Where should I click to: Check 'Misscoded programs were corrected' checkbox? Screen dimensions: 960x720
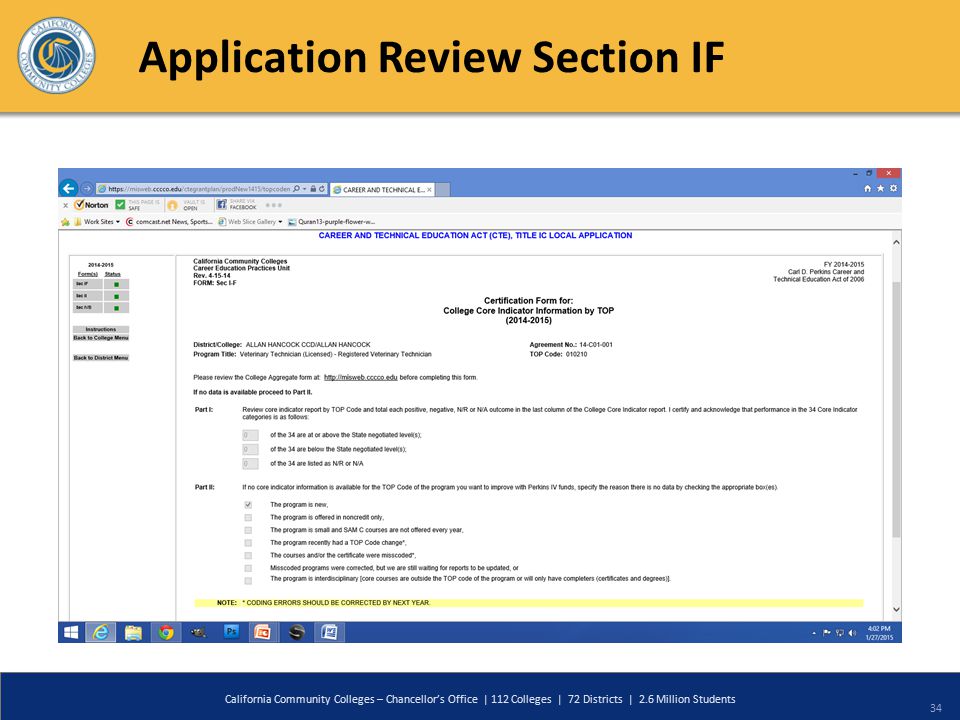click(x=248, y=568)
